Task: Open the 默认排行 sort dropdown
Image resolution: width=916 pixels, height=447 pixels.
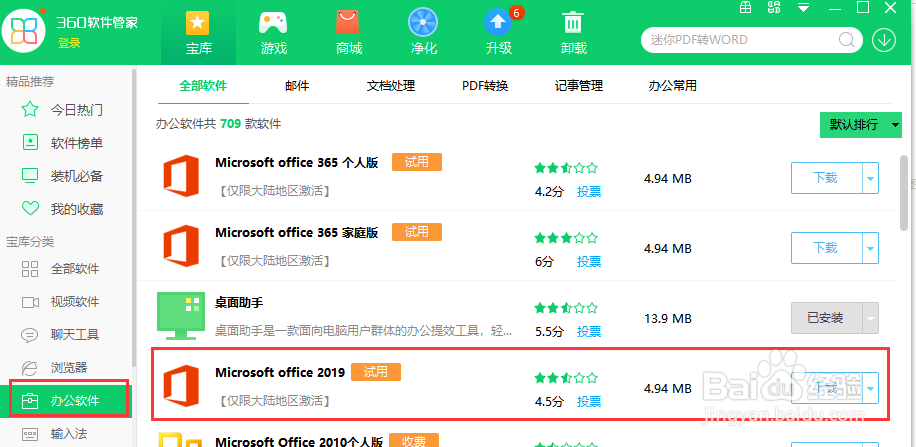Action: click(861, 124)
